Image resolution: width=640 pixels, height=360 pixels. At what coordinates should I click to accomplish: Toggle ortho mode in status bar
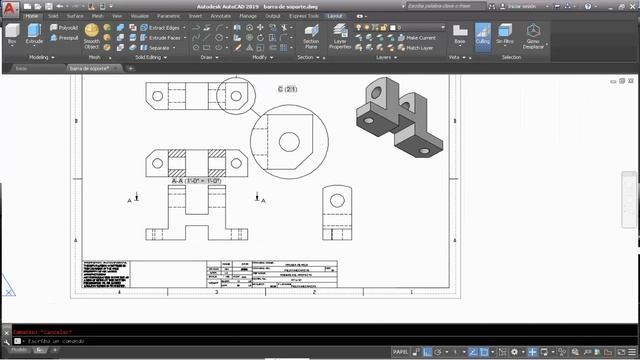pos(427,352)
